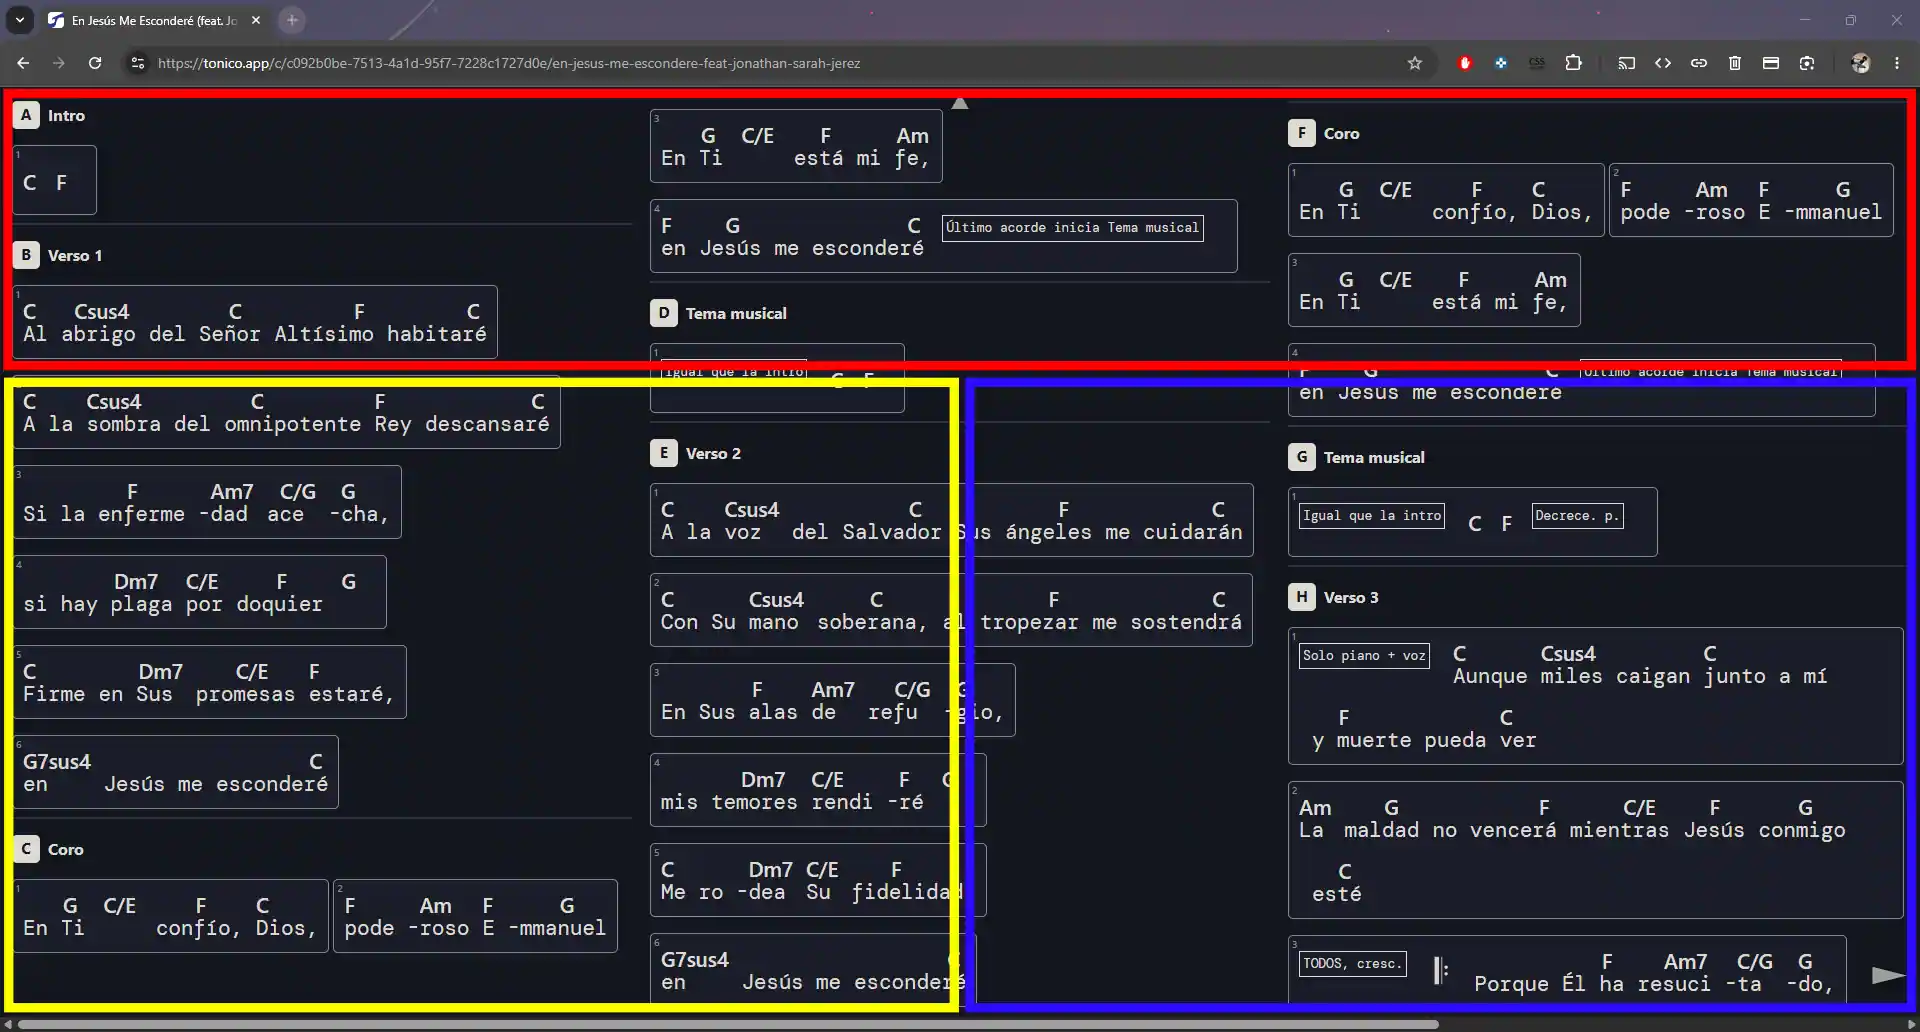
Task: Select the line Al abrigo del Señor Altísimo
Action: coord(255,322)
